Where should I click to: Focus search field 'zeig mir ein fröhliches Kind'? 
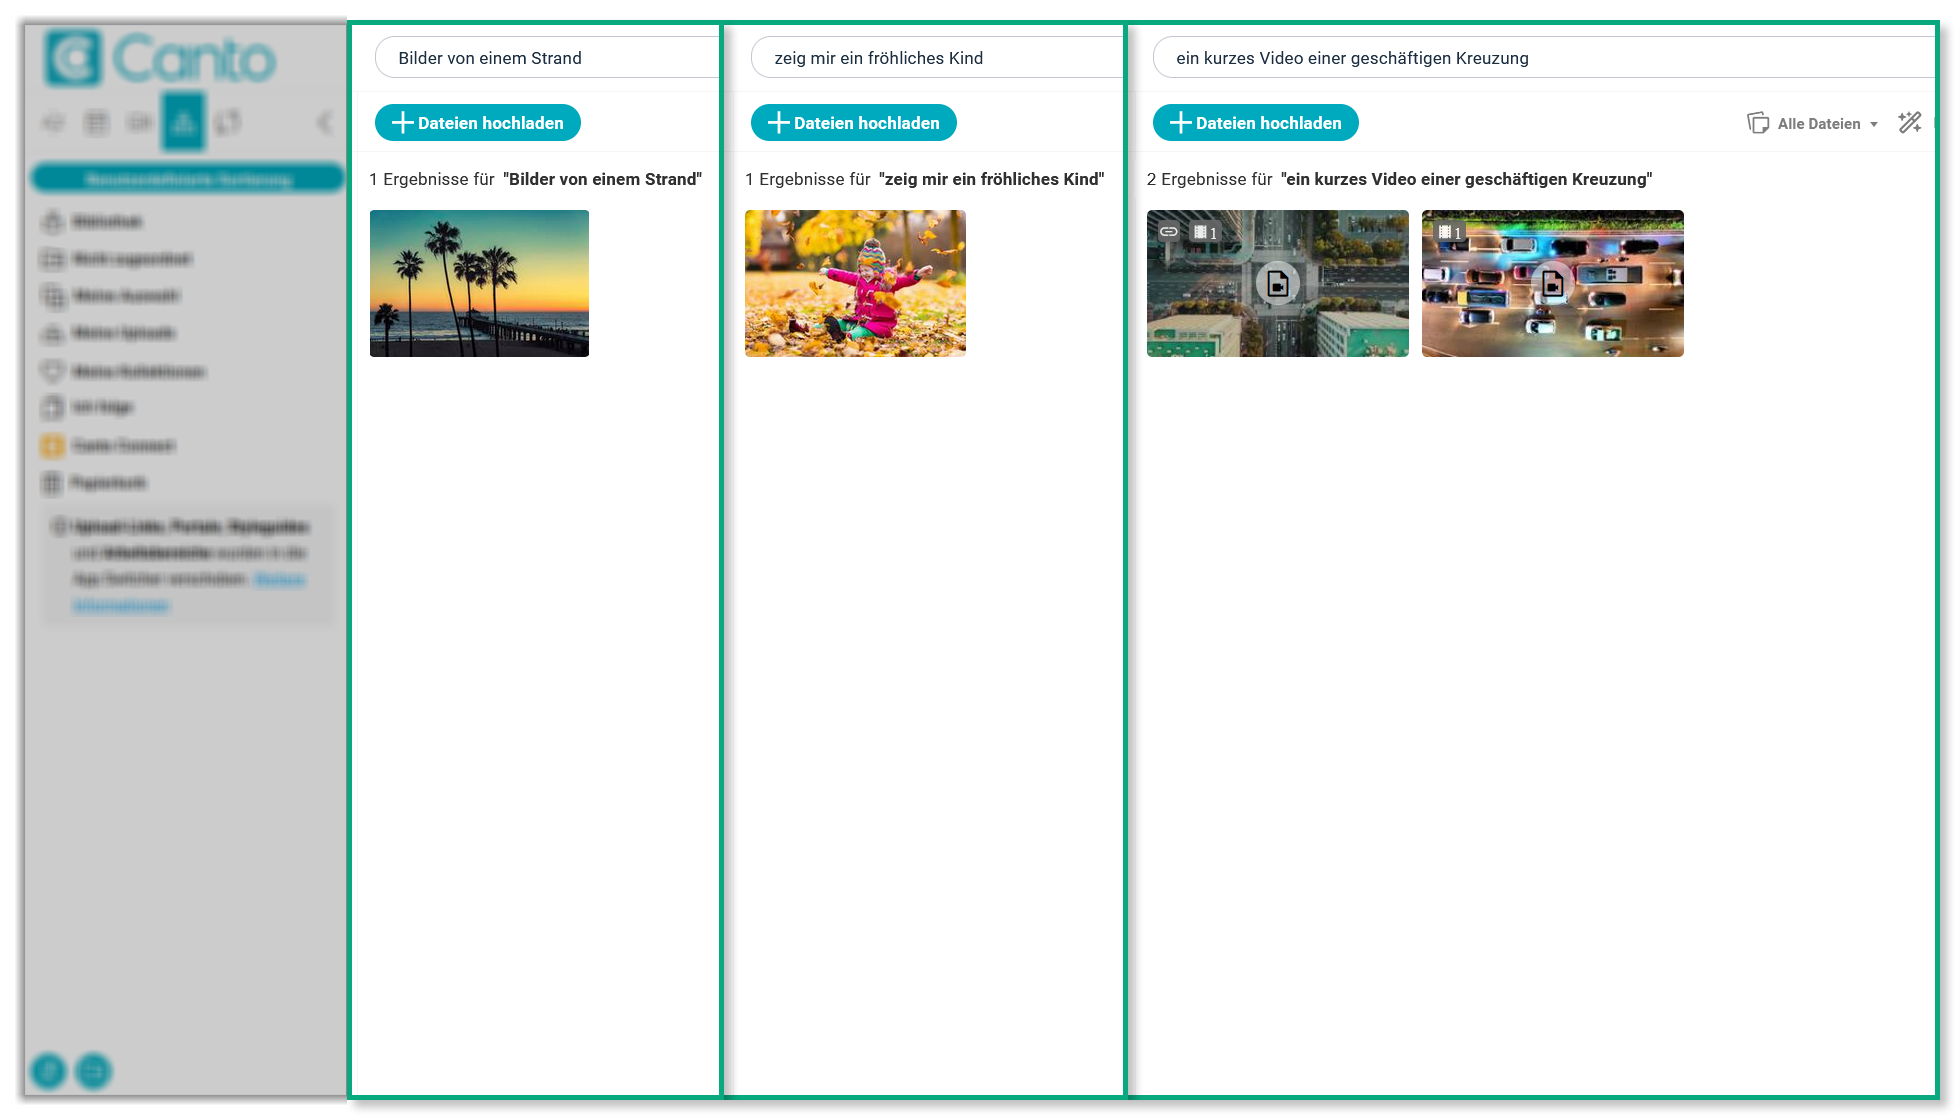click(x=930, y=58)
